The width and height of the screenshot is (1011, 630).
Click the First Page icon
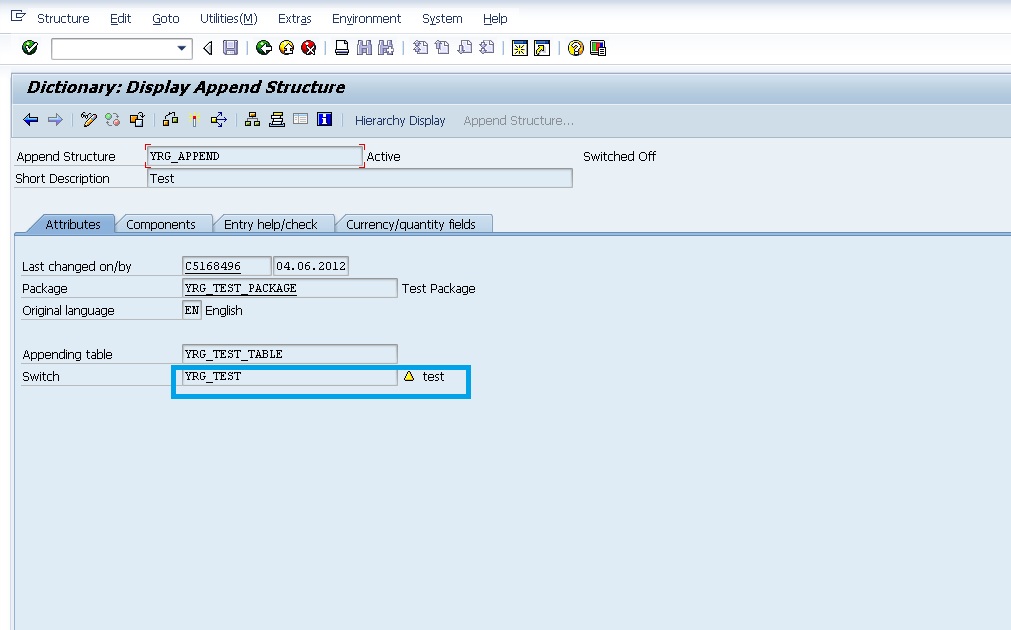420,48
